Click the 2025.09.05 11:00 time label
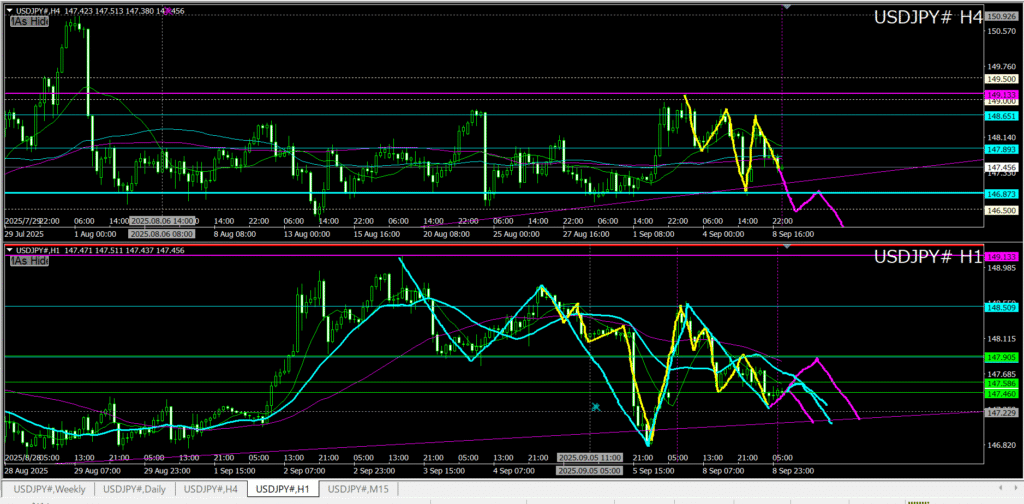Image resolution: width=1024 pixels, height=504 pixels. pyautogui.click(x=589, y=457)
